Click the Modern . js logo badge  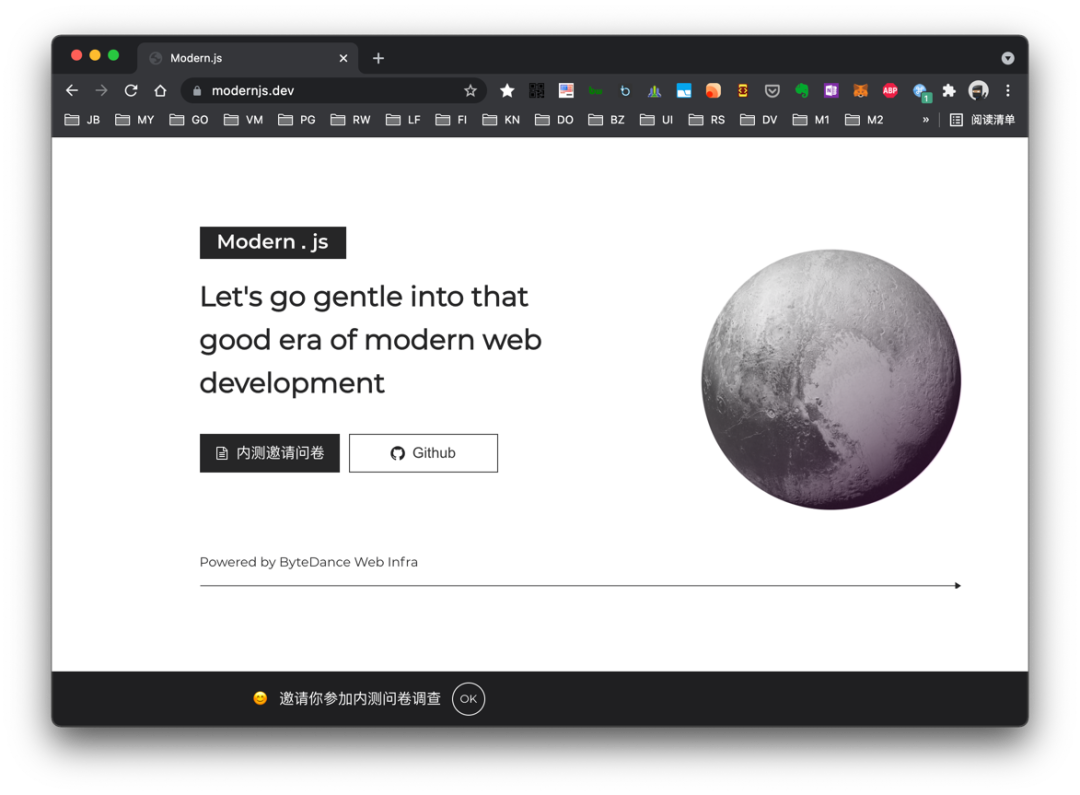(273, 242)
